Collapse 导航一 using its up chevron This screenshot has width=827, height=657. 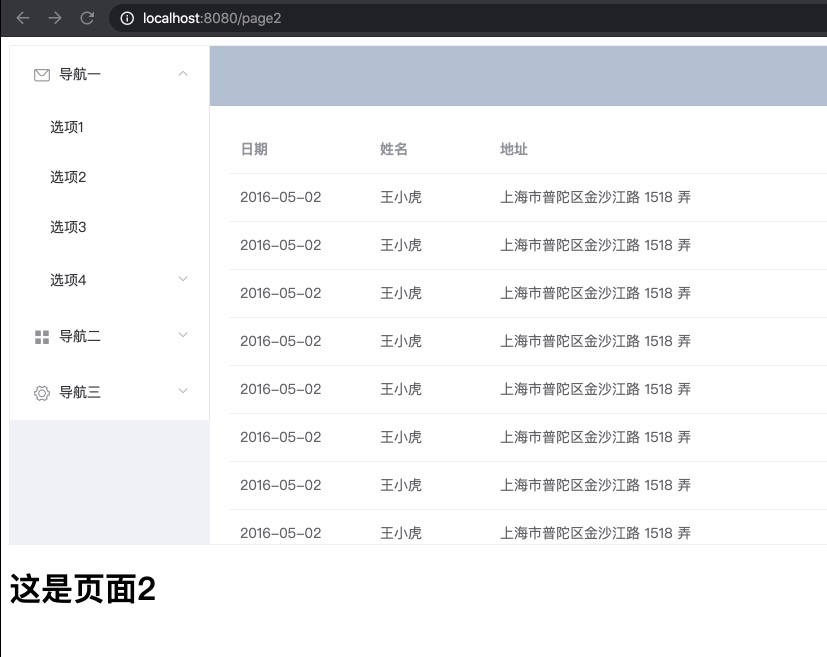[x=182, y=73]
